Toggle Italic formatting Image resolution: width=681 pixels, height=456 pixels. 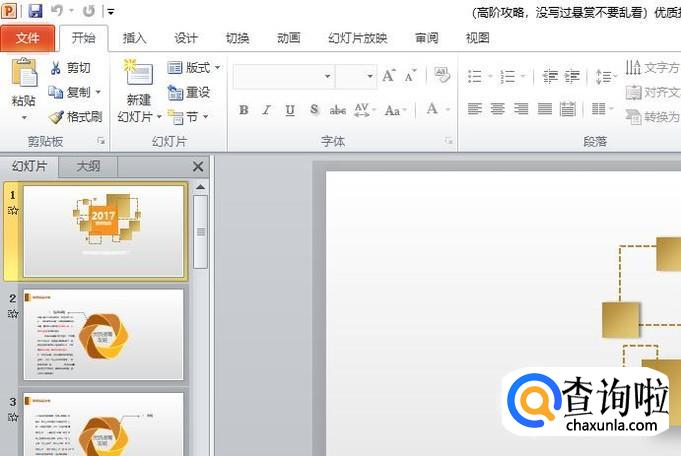(x=266, y=110)
